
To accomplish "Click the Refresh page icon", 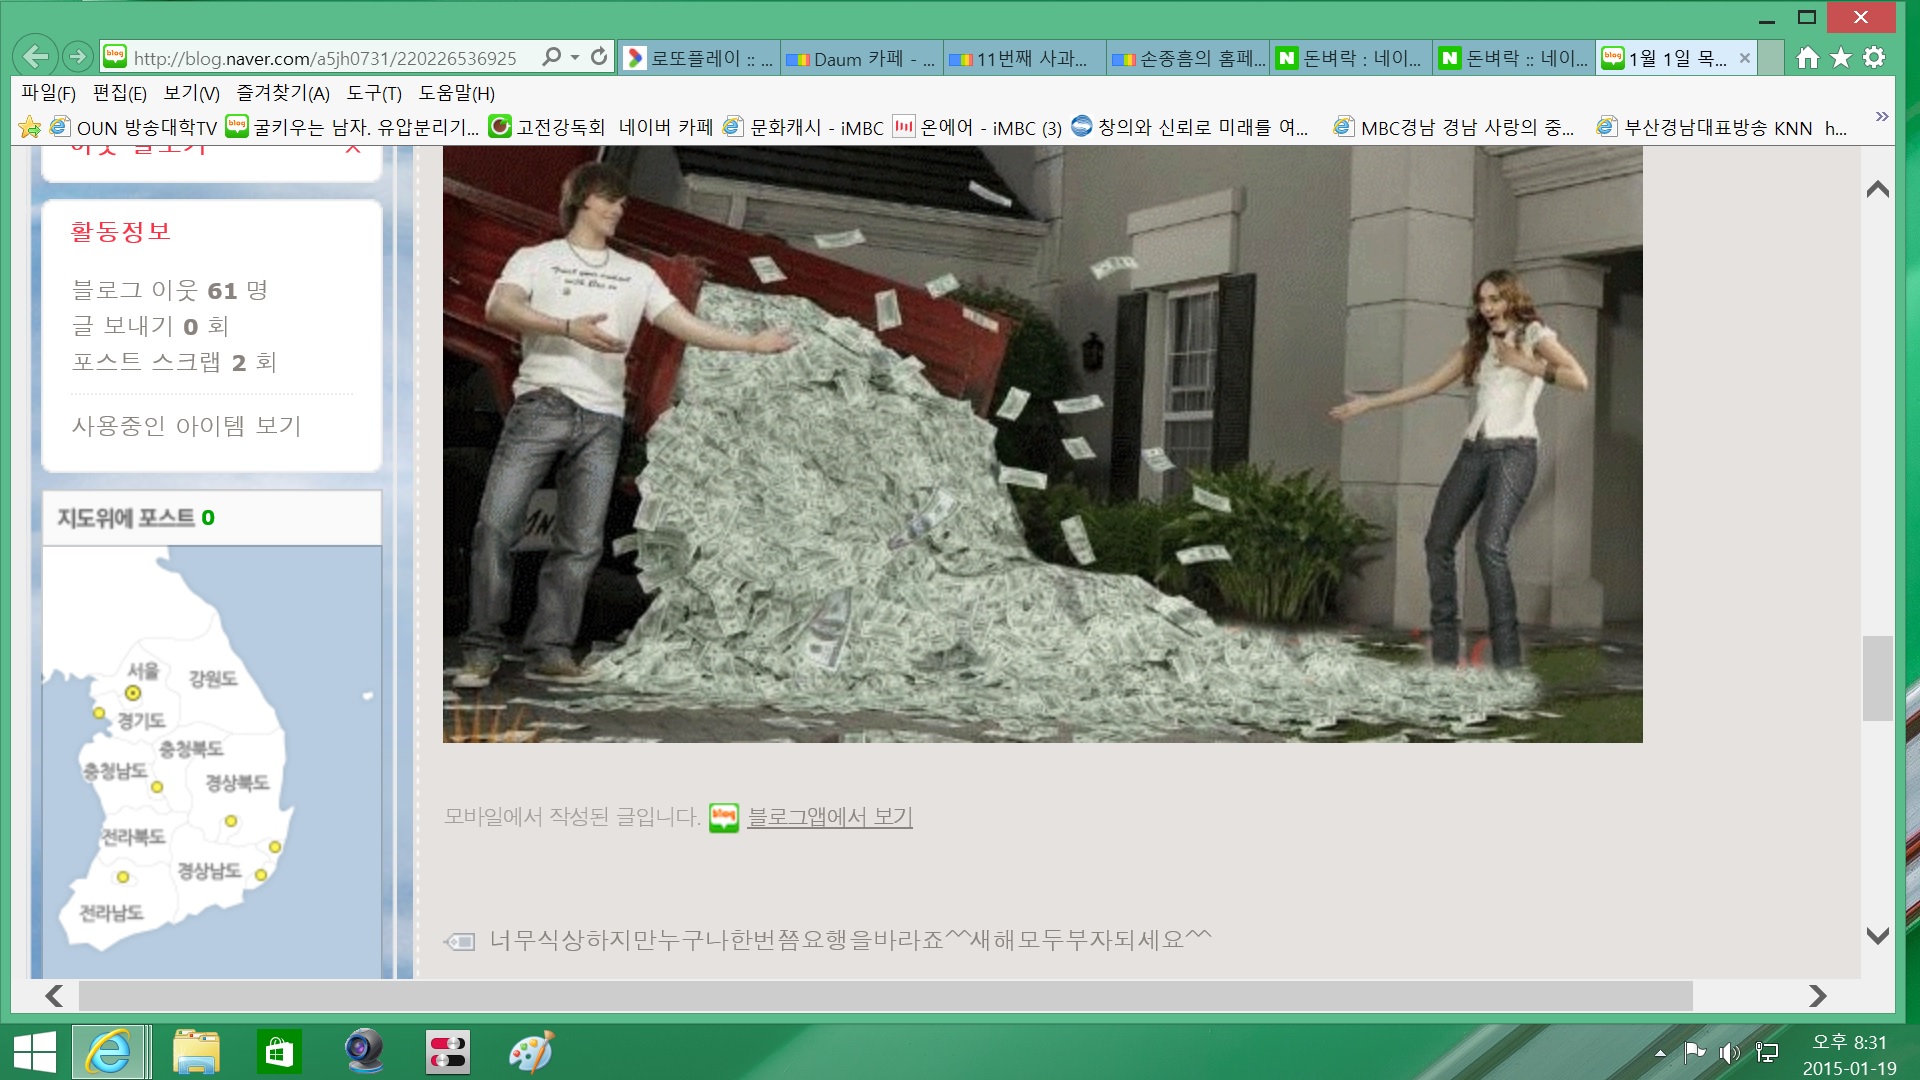I will pyautogui.click(x=599, y=57).
